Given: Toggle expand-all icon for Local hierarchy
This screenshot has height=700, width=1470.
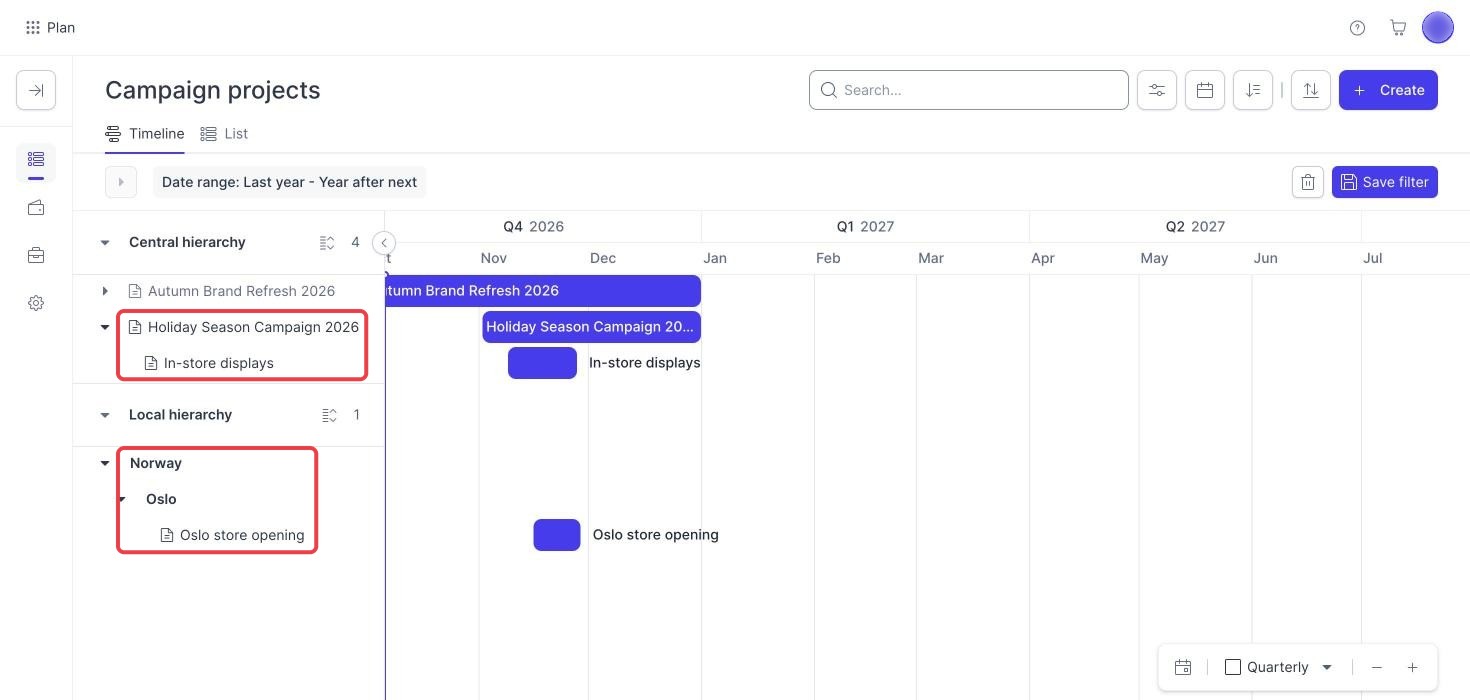Looking at the screenshot, I should pos(328,415).
